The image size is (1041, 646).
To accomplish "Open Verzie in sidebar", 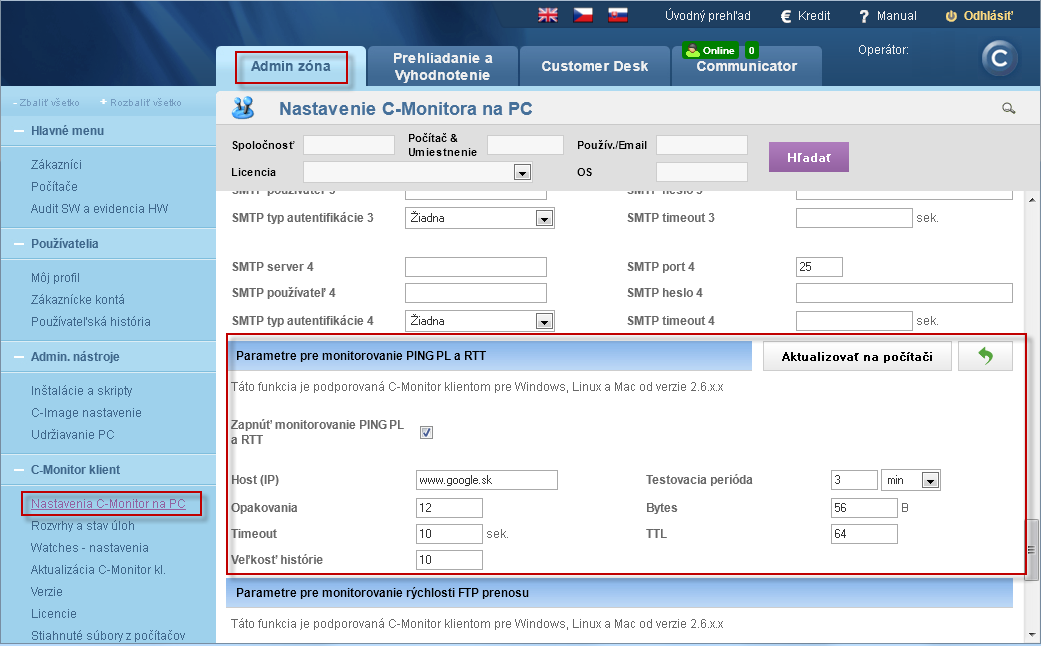I will 46,591.
